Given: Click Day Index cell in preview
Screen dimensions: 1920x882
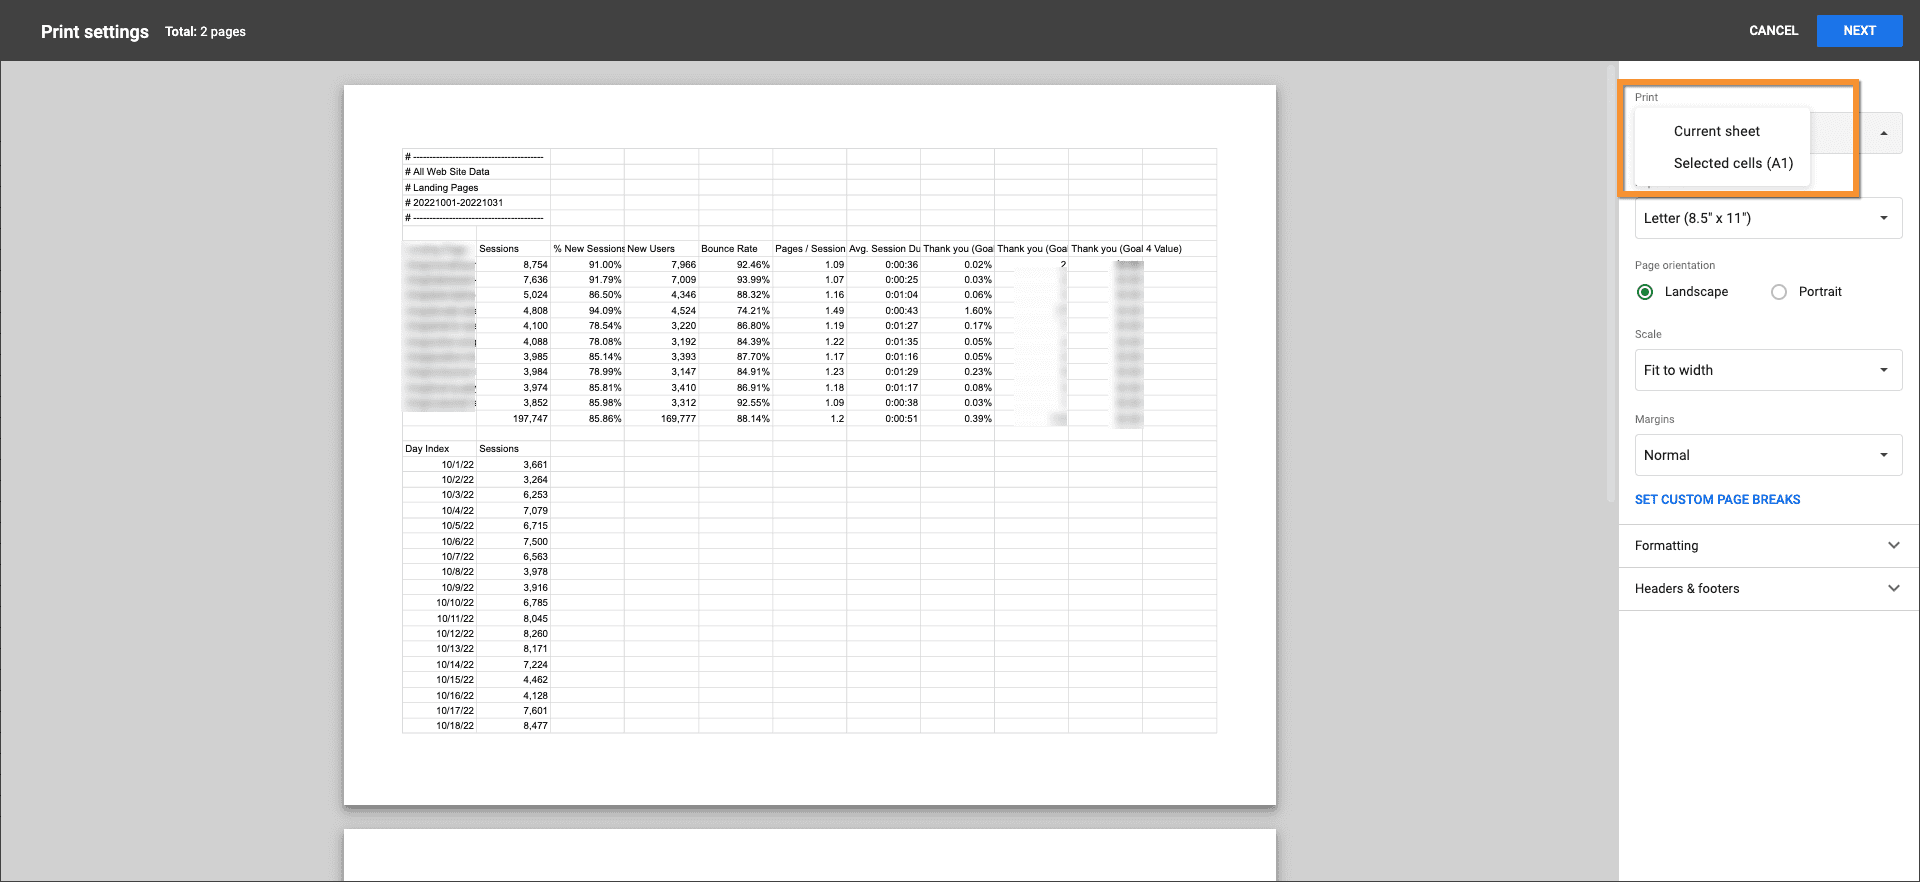Looking at the screenshot, I should click(427, 449).
